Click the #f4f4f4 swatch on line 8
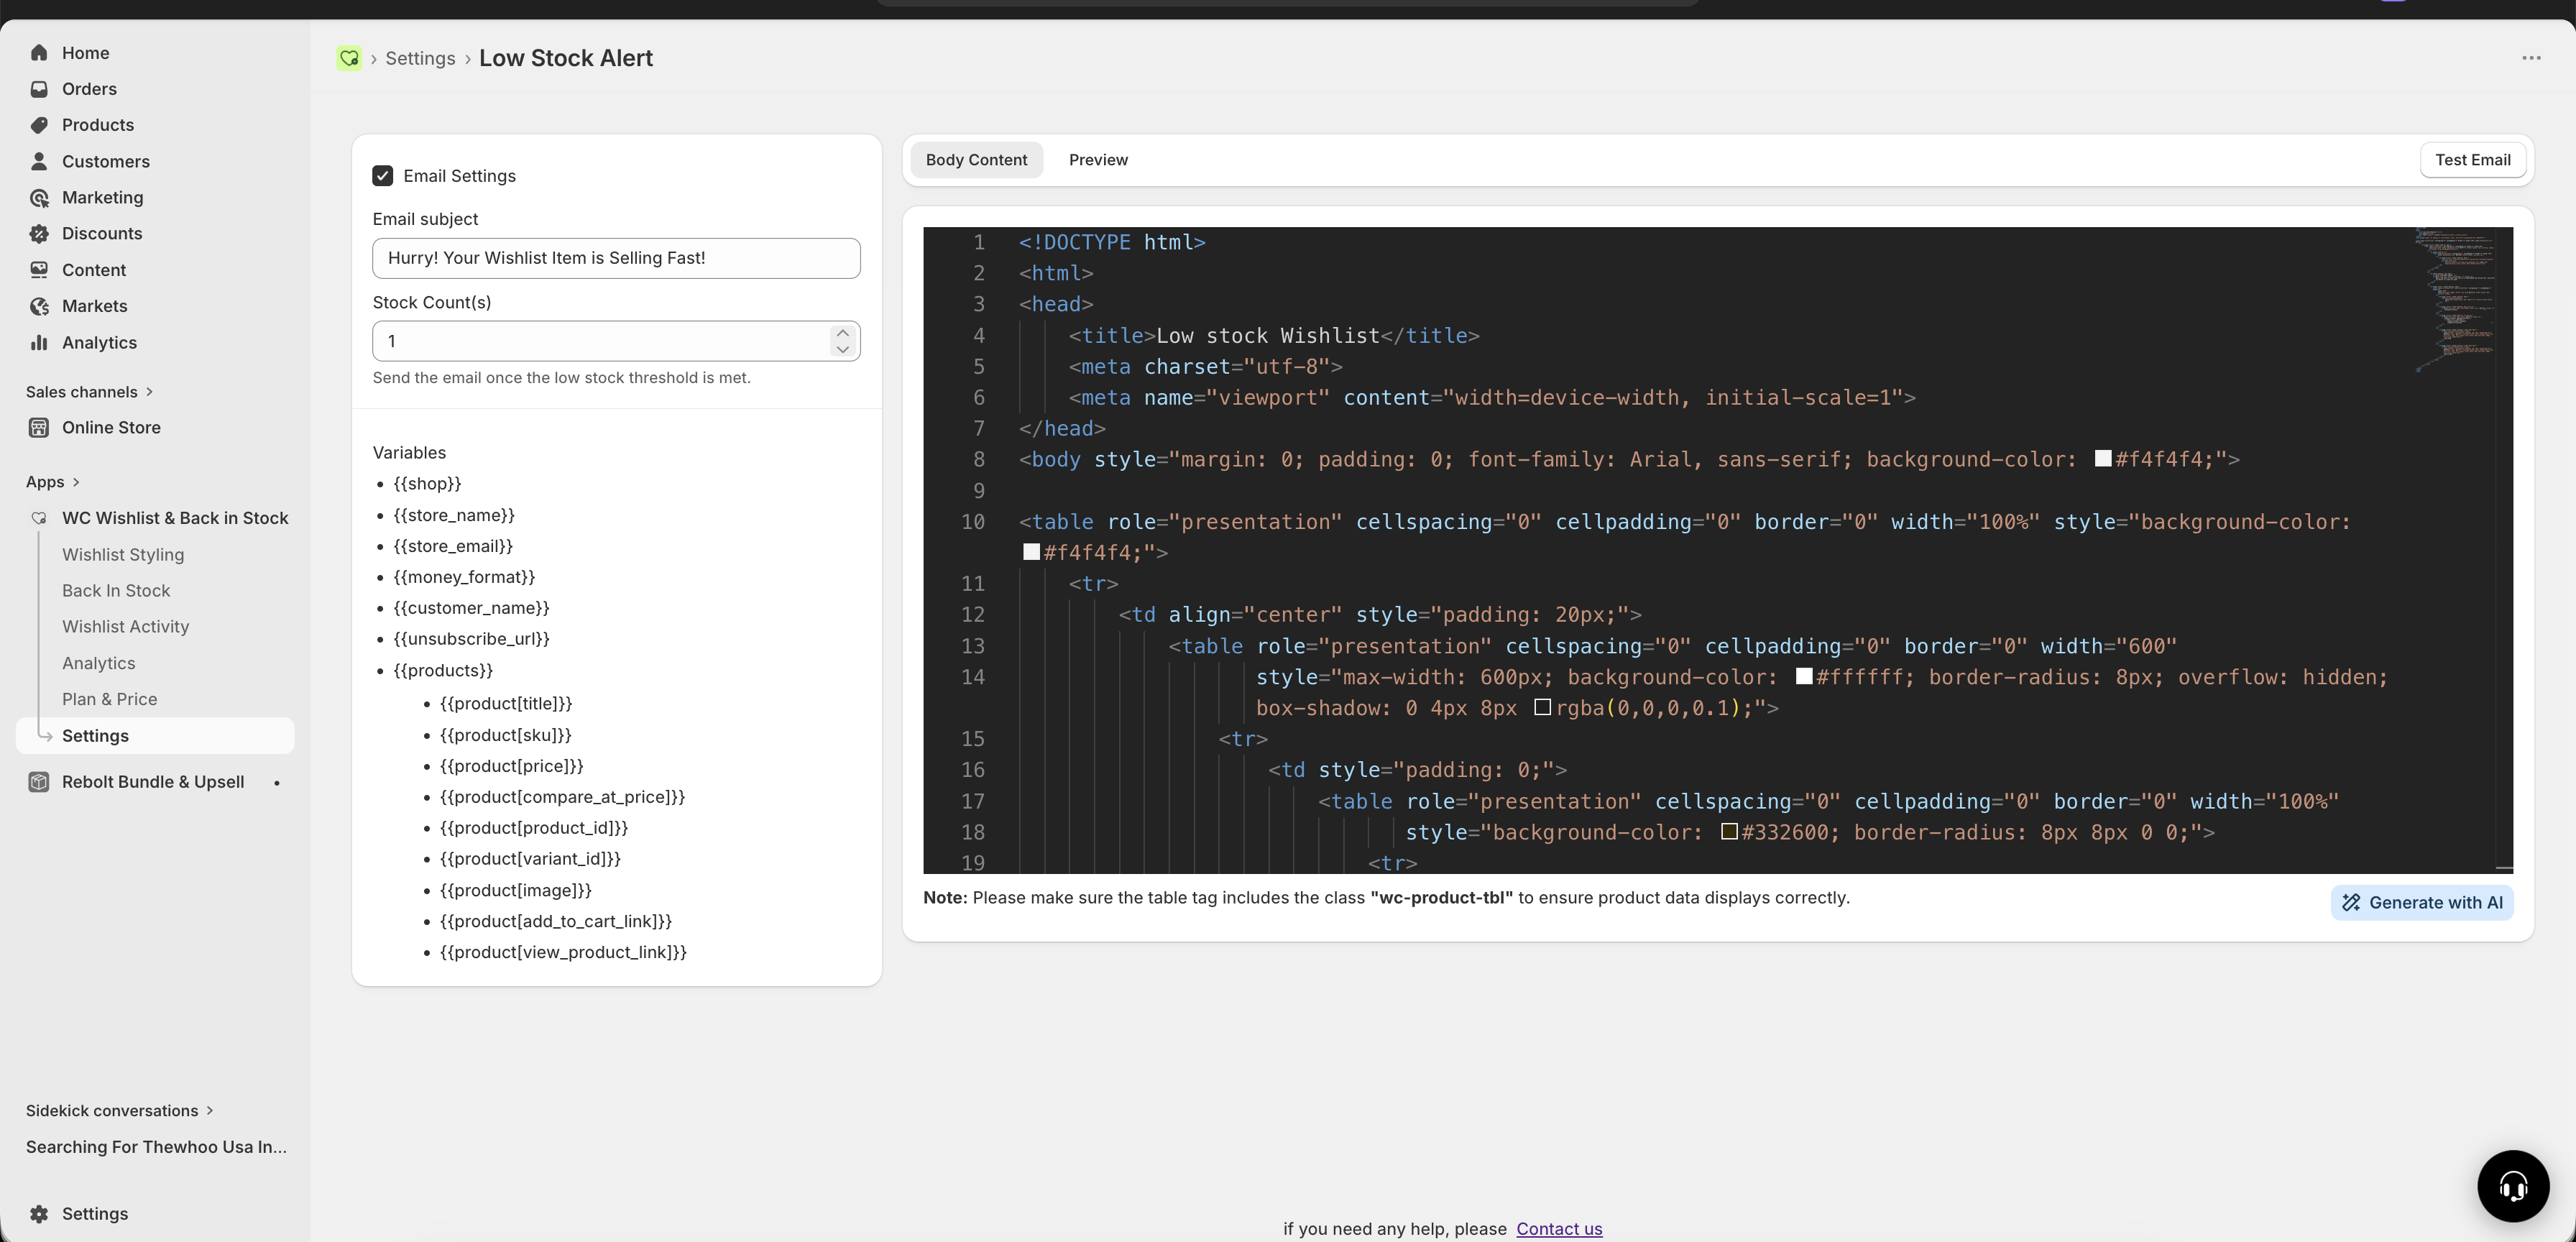 tap(2103, 459)
